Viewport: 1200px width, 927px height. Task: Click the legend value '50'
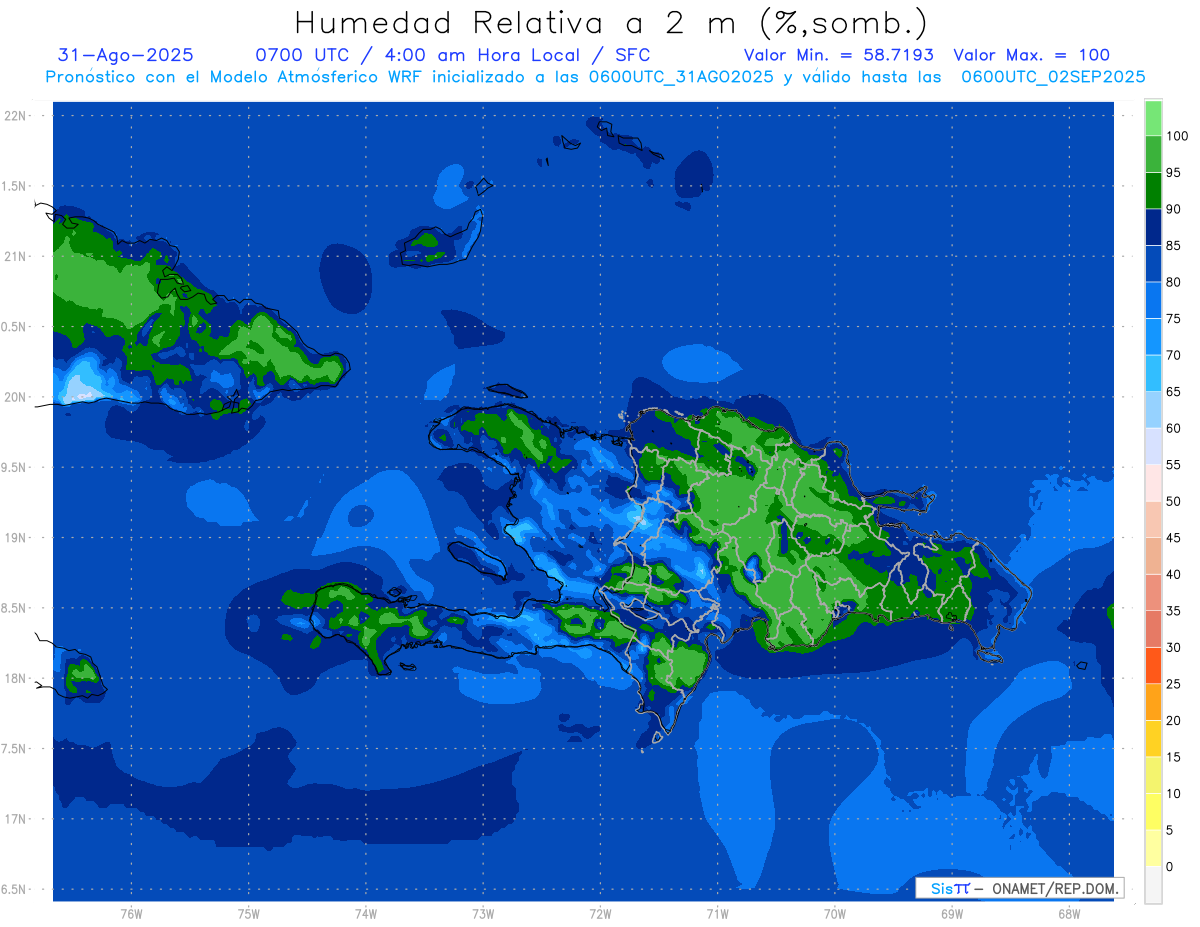[1173, 501]
